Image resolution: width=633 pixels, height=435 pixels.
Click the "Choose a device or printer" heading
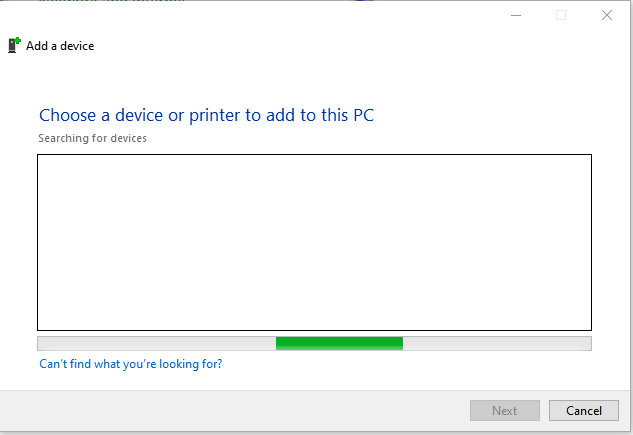pos(206,115)
